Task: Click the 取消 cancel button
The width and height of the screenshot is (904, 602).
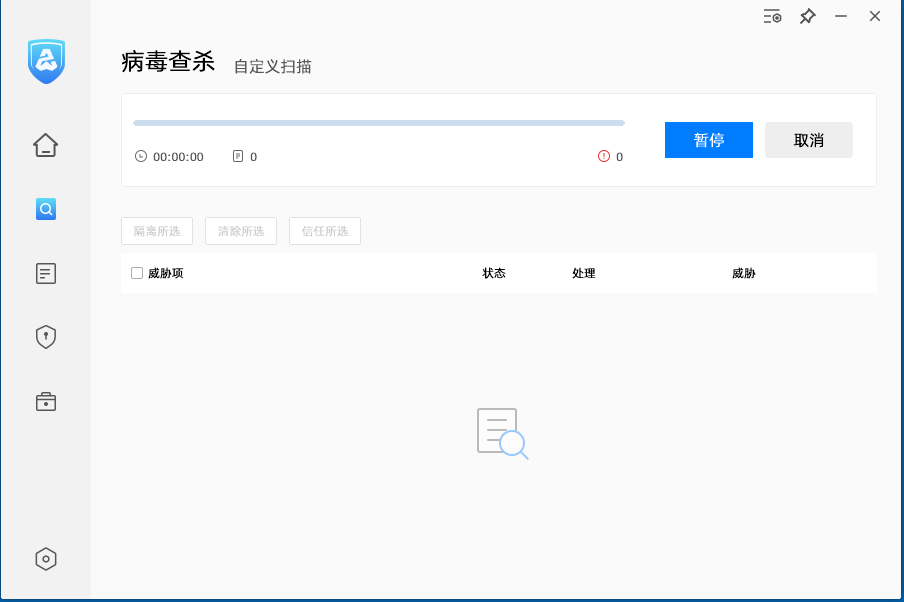Action: 808,140
